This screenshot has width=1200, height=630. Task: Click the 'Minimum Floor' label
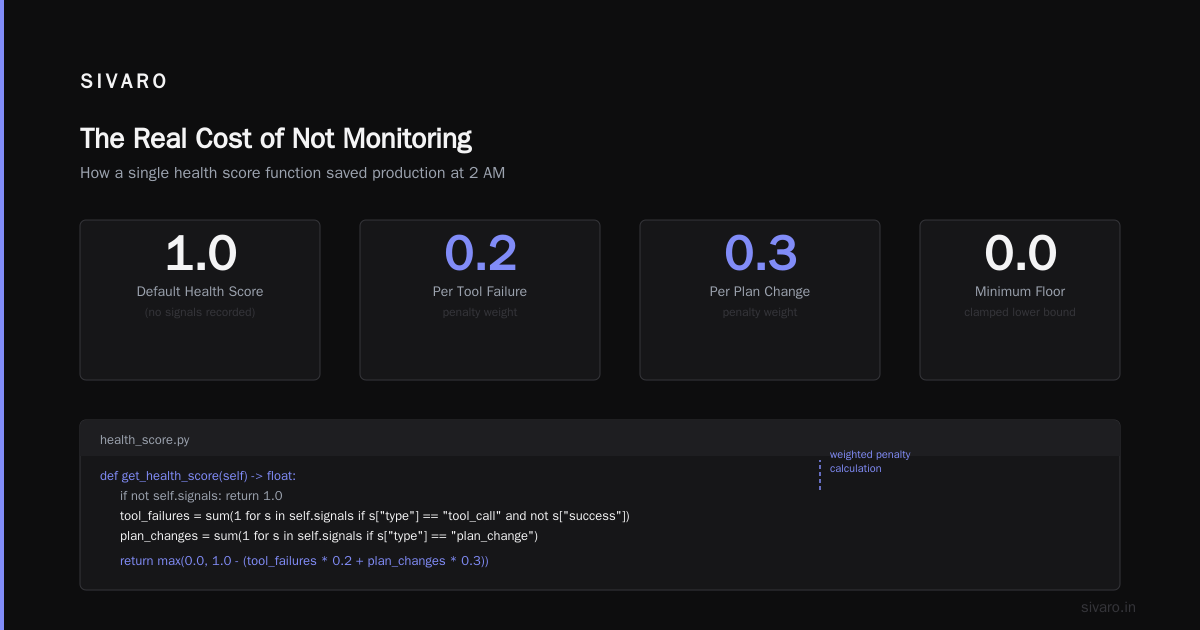pyautogui.click(x=1020, y=292)
